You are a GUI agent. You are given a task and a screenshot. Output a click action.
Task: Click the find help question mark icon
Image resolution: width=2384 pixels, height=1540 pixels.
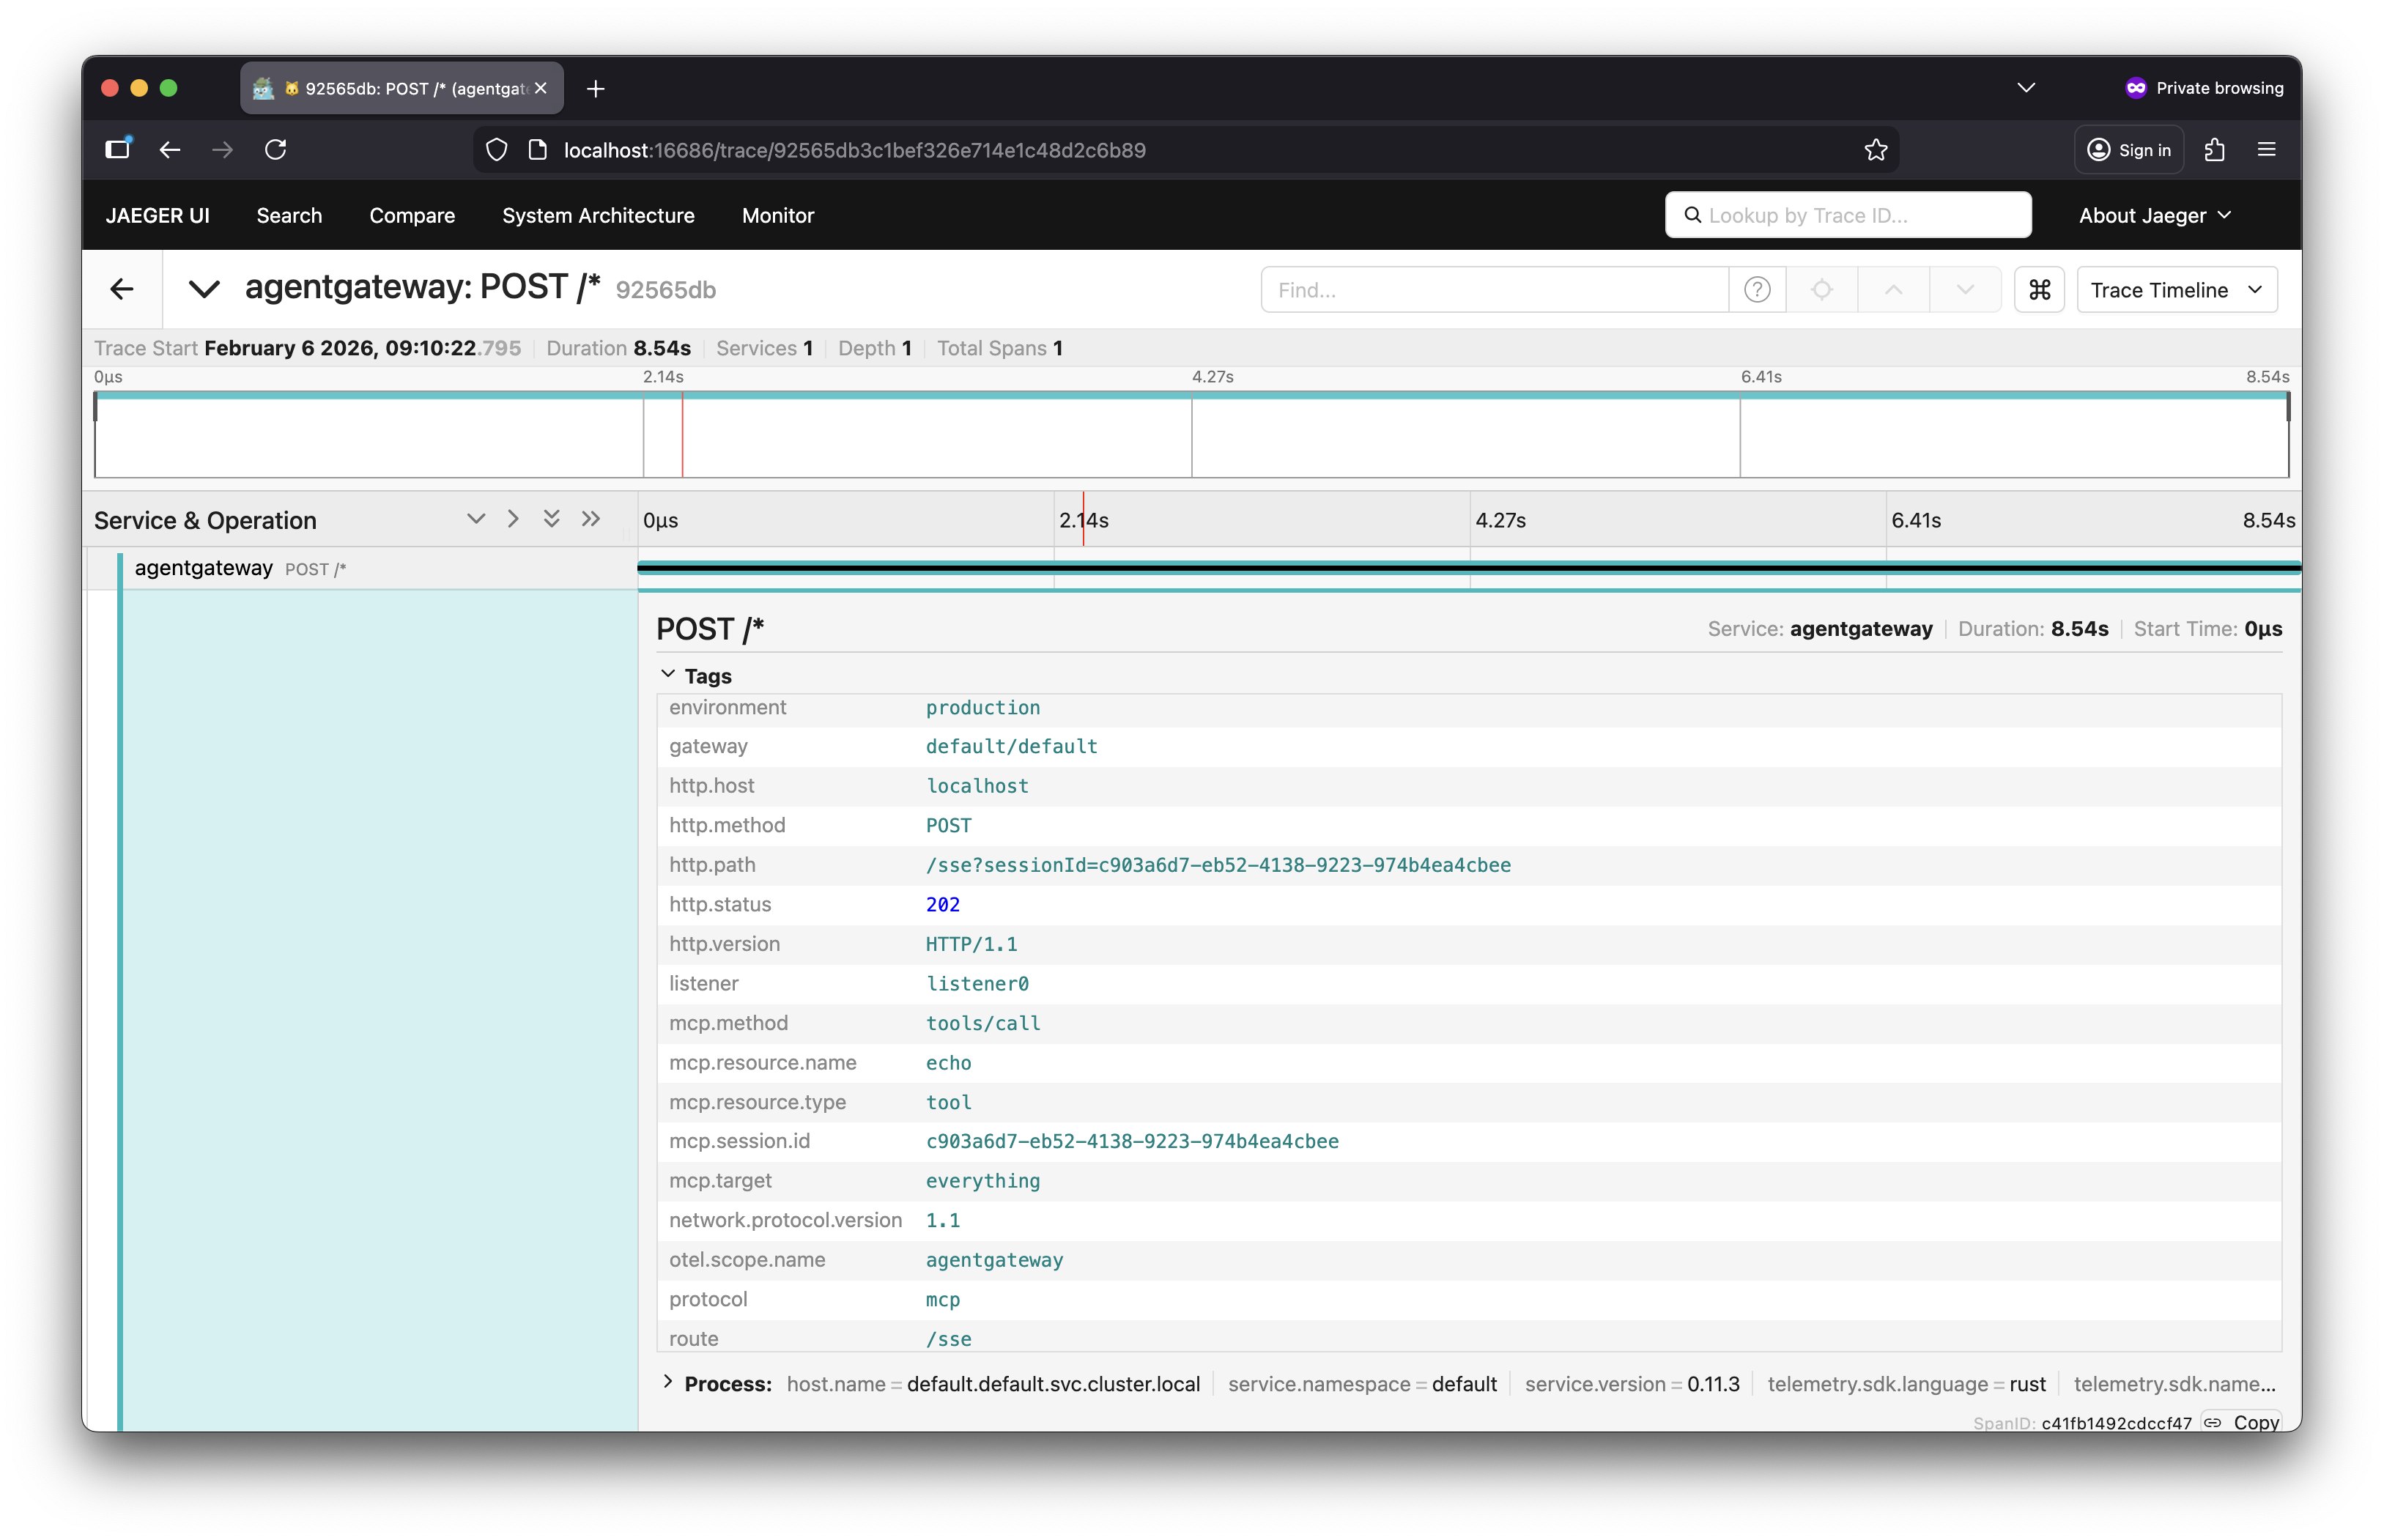[x=1757, y=290]
